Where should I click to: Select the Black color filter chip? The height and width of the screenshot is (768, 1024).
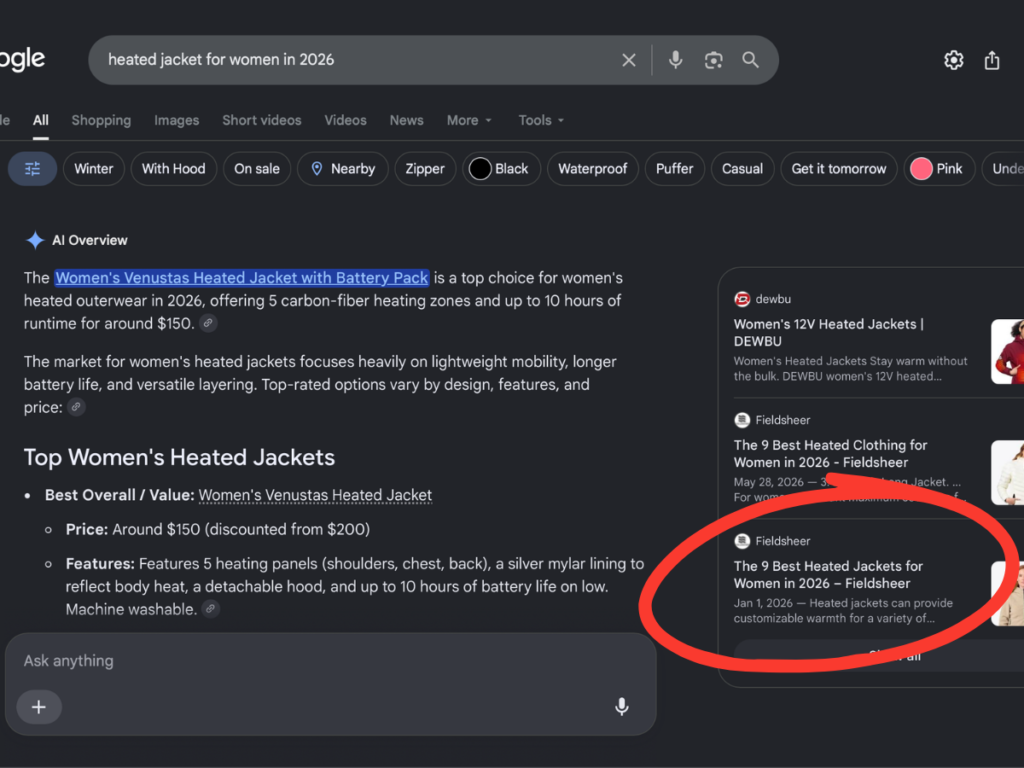tap(501, 168)
